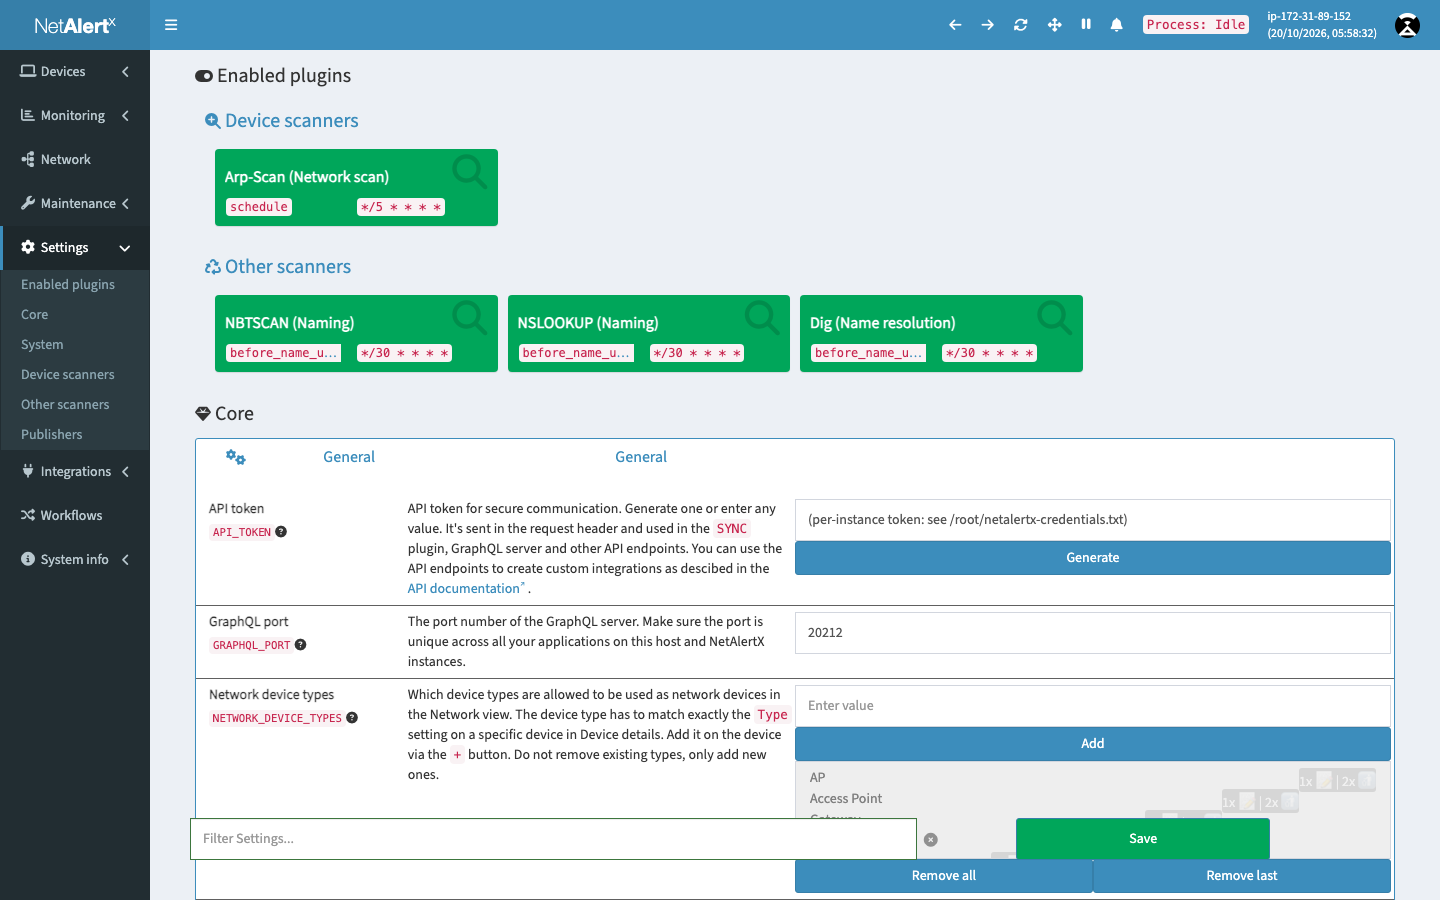Click the Core section gears icon
The image size is (1440, 900).
(236, 457)
